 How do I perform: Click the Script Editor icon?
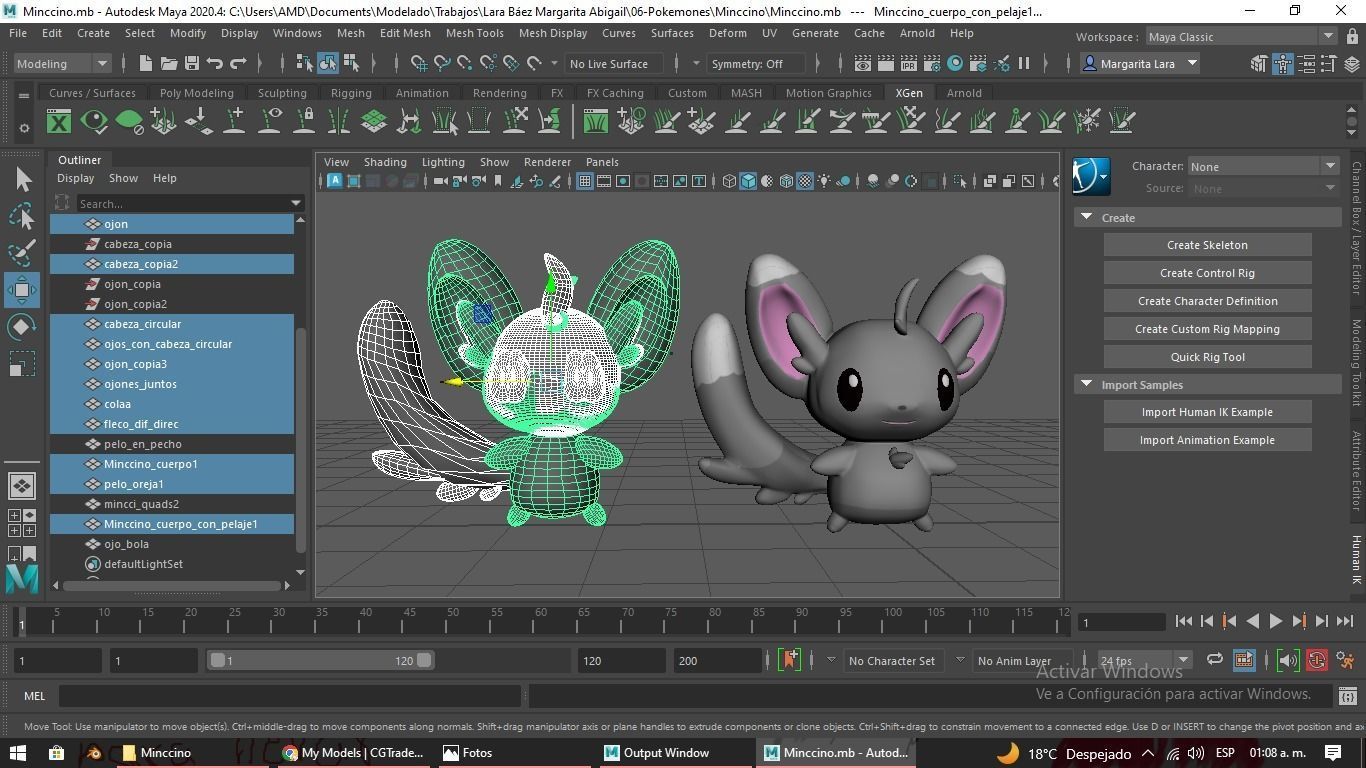pyautogui.click(x=1347, y=696)
